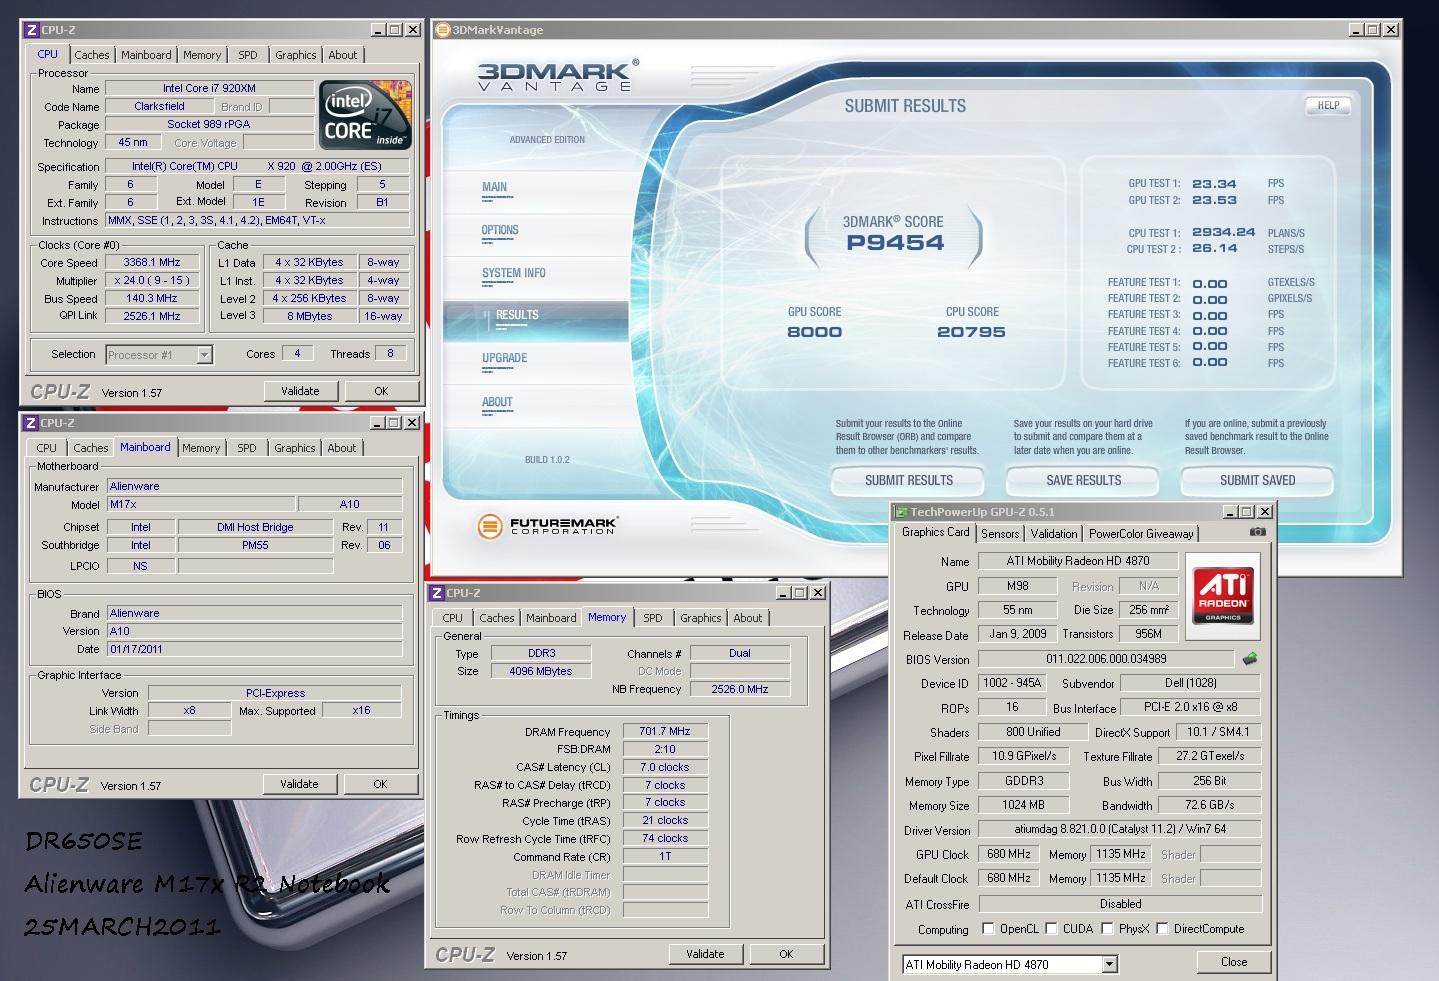Click the Futuremark Corporation logo
The width and height of the screenshot is (1439, 981).
pos(548,525)
